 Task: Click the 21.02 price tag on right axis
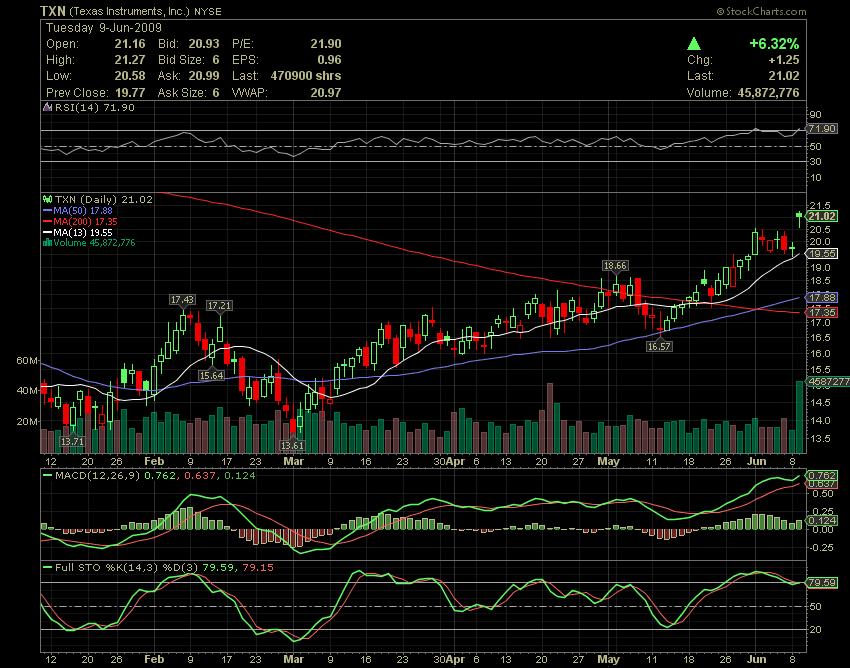[x=822, y=216]
